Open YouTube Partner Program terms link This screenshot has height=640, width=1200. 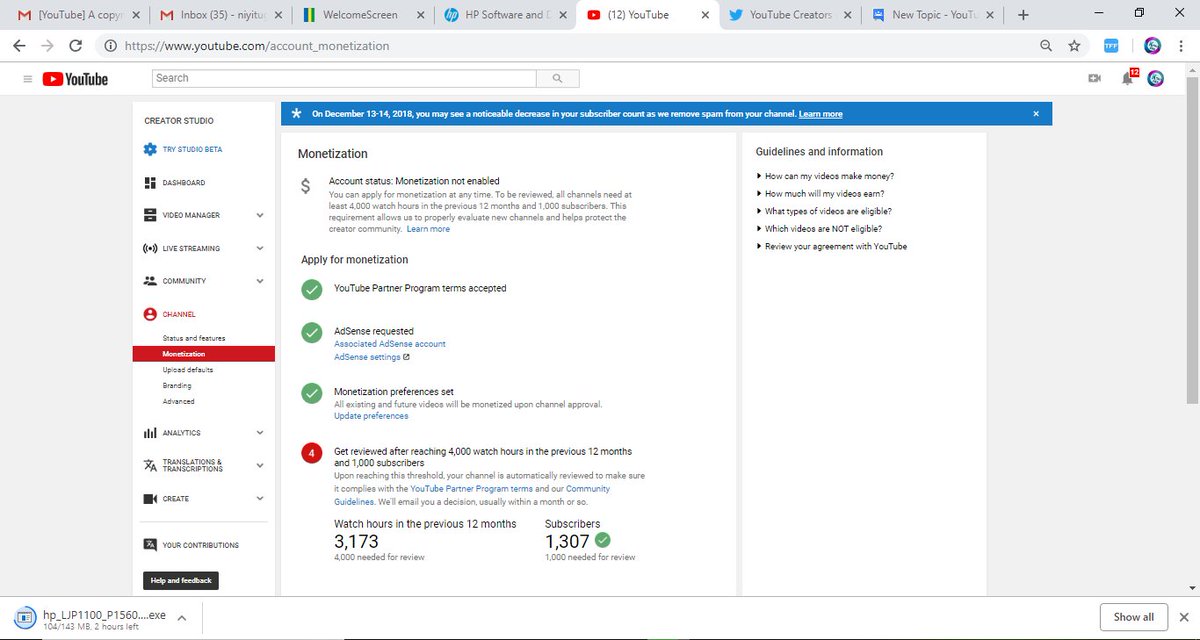pyautogui.click(x=471, y=488)
